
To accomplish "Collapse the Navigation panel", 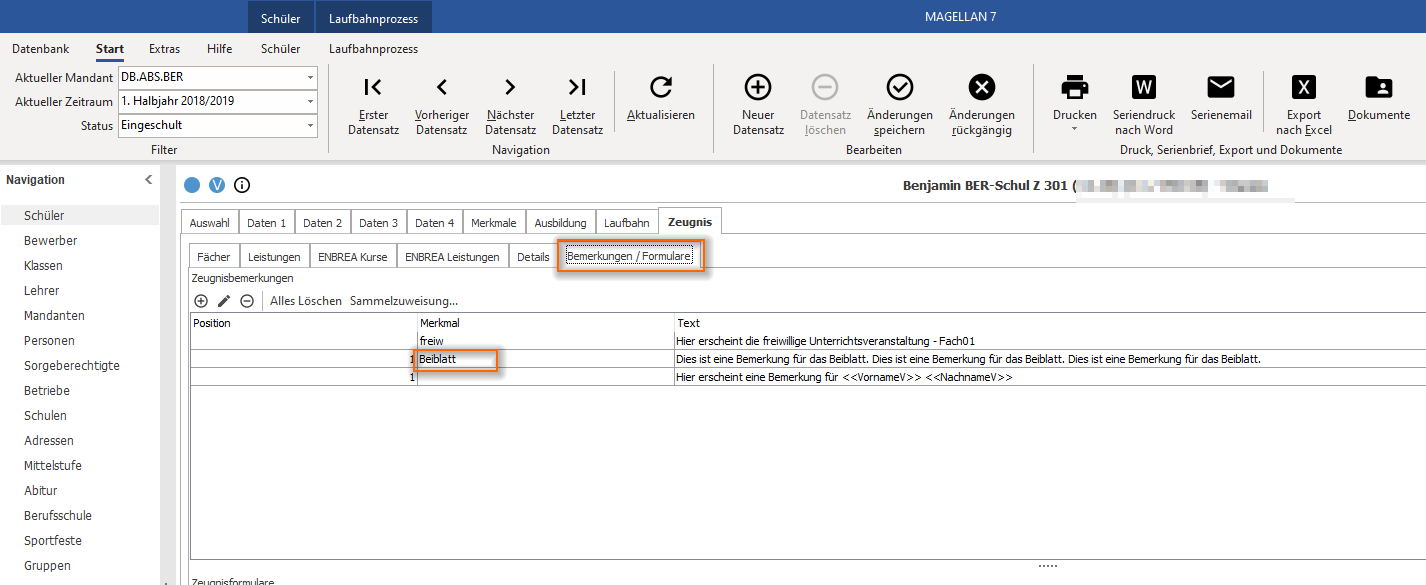I will [148, 180].
